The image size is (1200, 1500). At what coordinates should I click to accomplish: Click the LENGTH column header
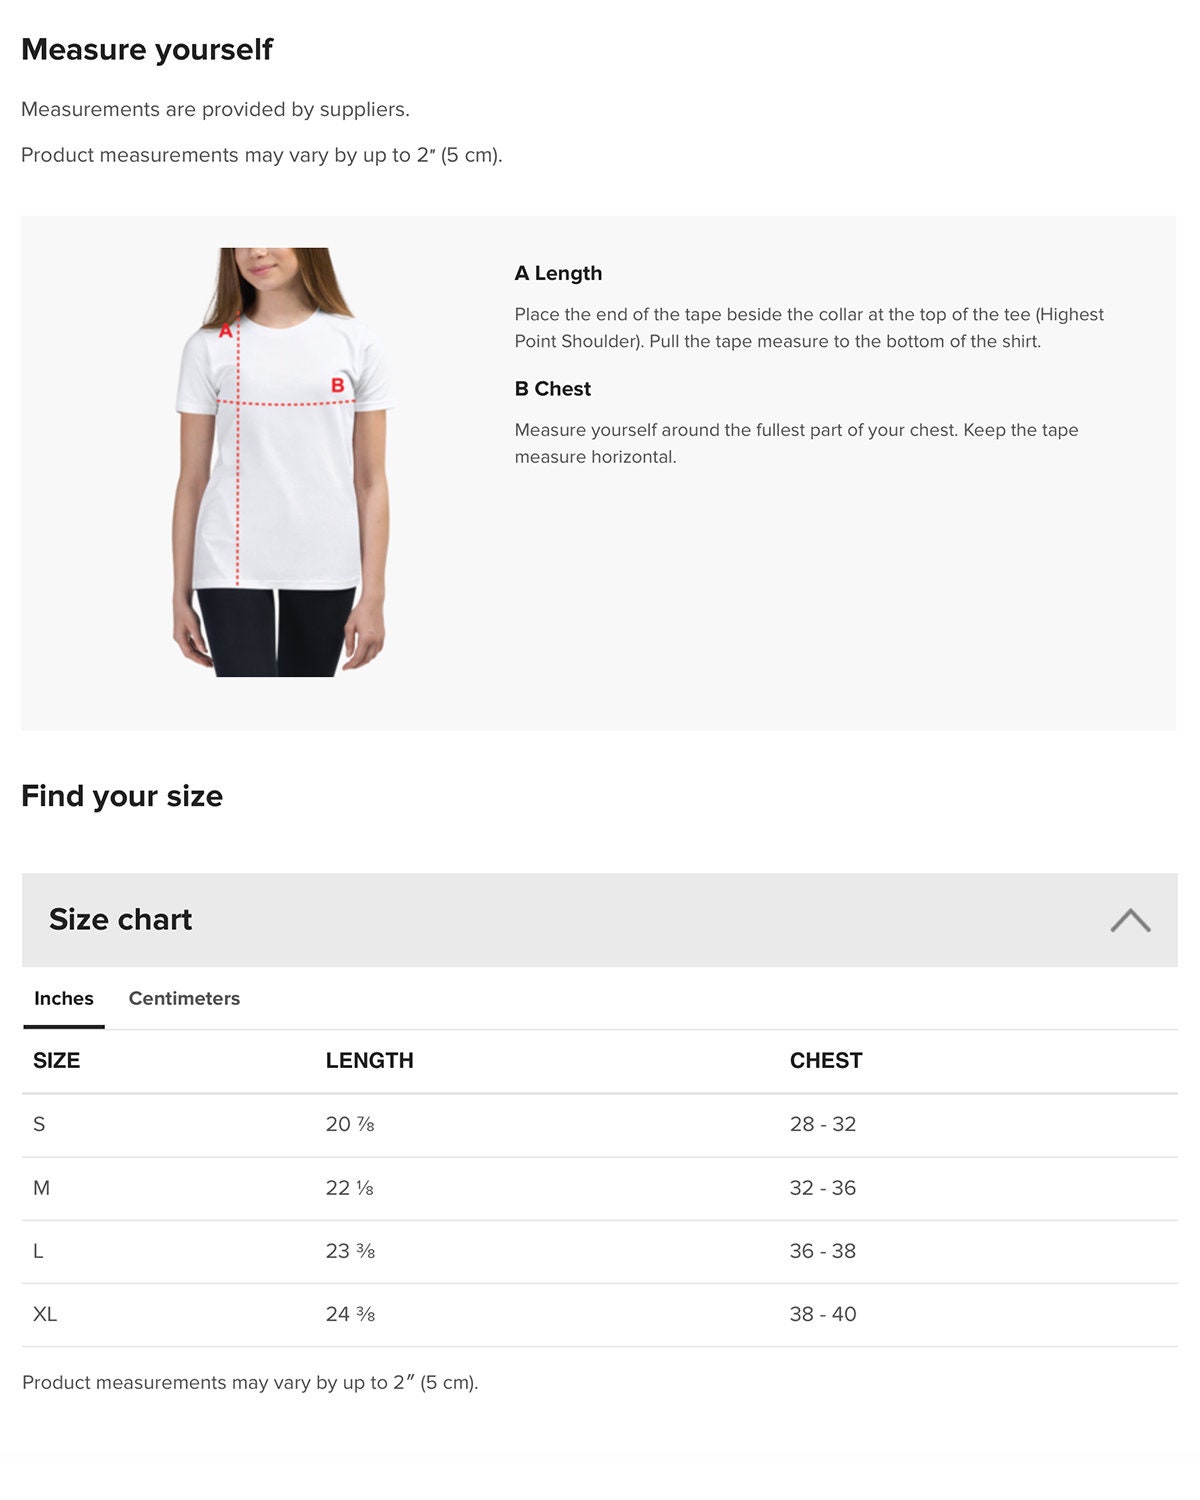pos(369,1061)
